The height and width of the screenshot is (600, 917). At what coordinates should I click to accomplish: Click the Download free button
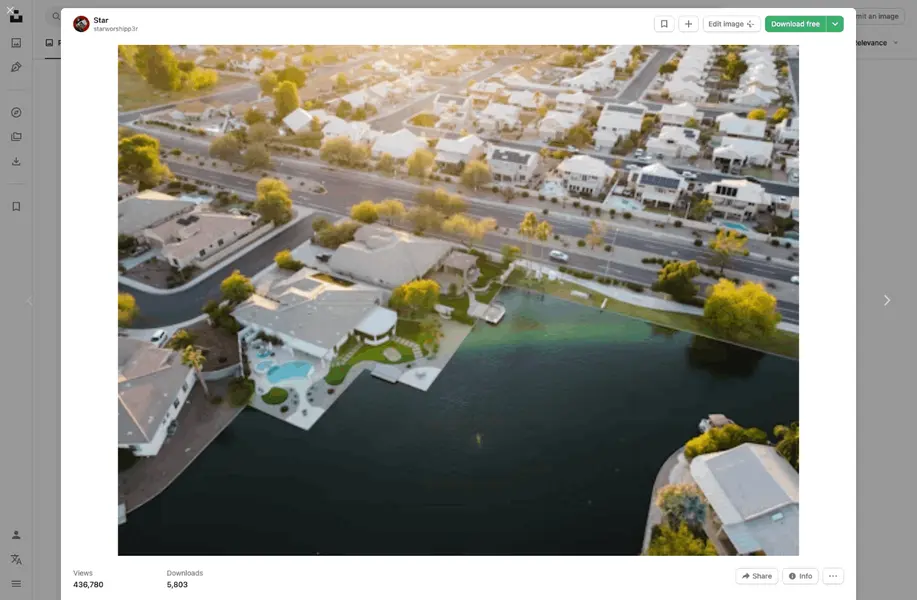795,24
